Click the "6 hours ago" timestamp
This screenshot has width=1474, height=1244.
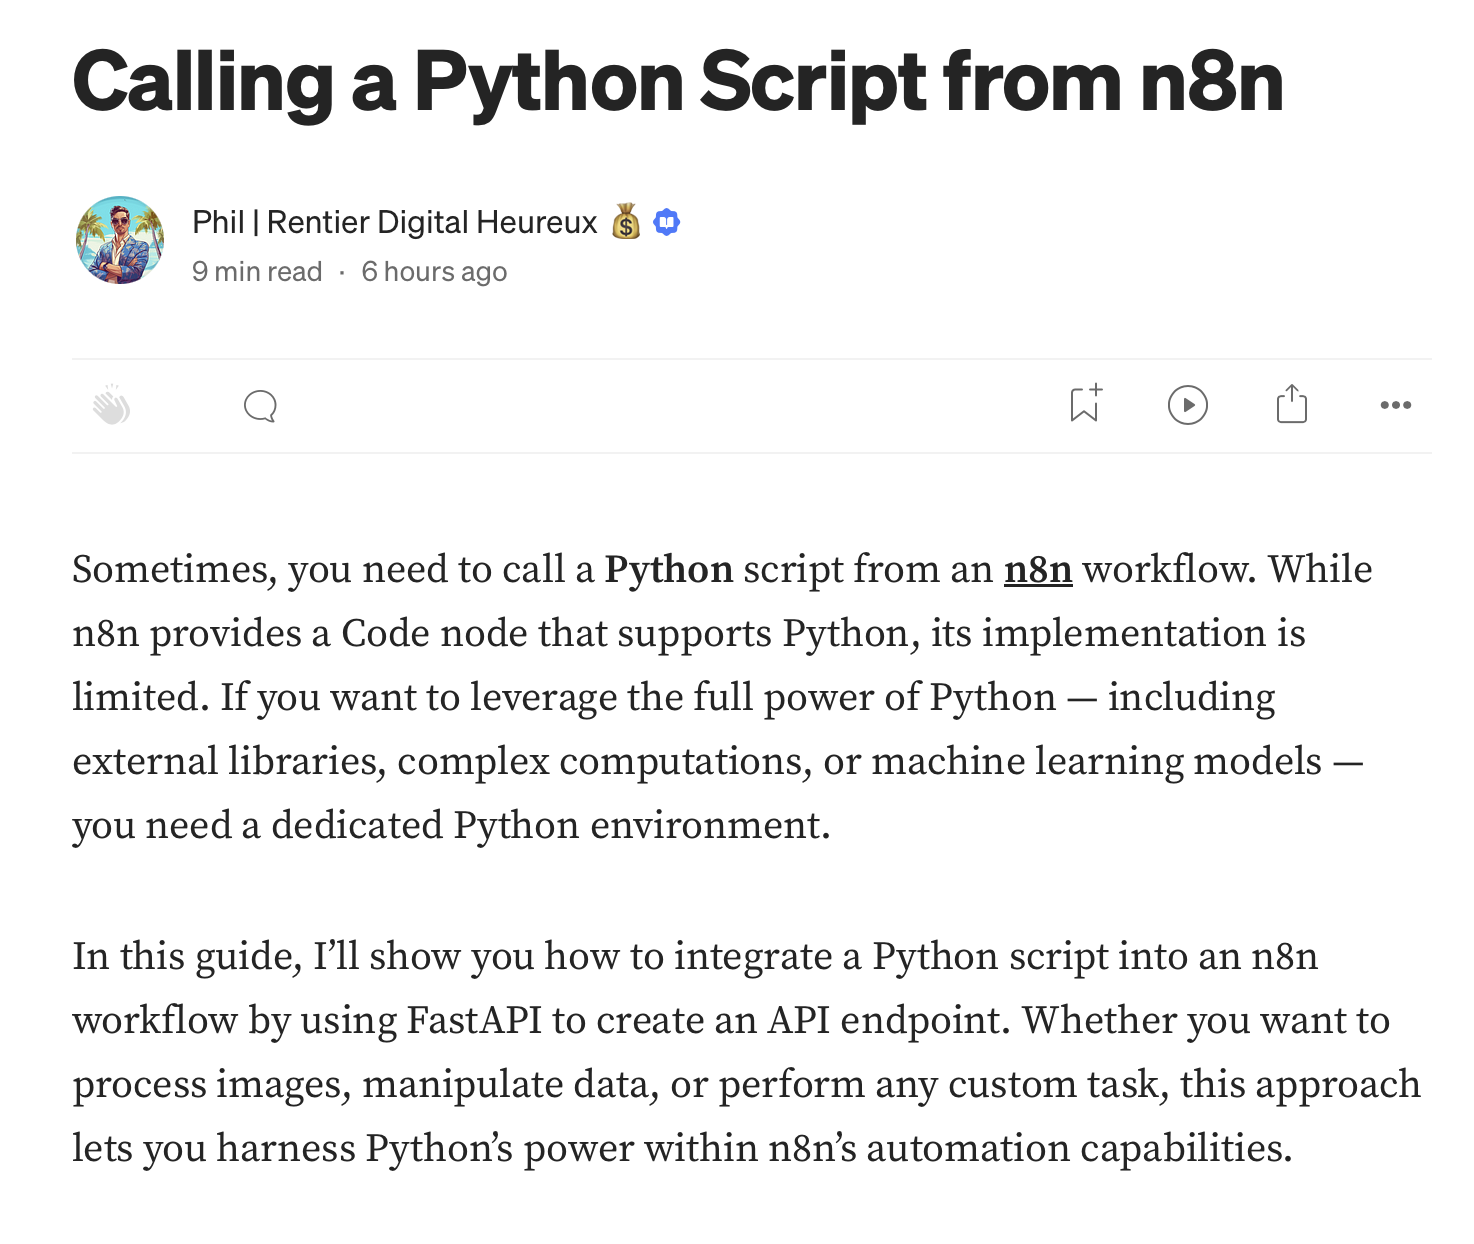tap(433, 270)
